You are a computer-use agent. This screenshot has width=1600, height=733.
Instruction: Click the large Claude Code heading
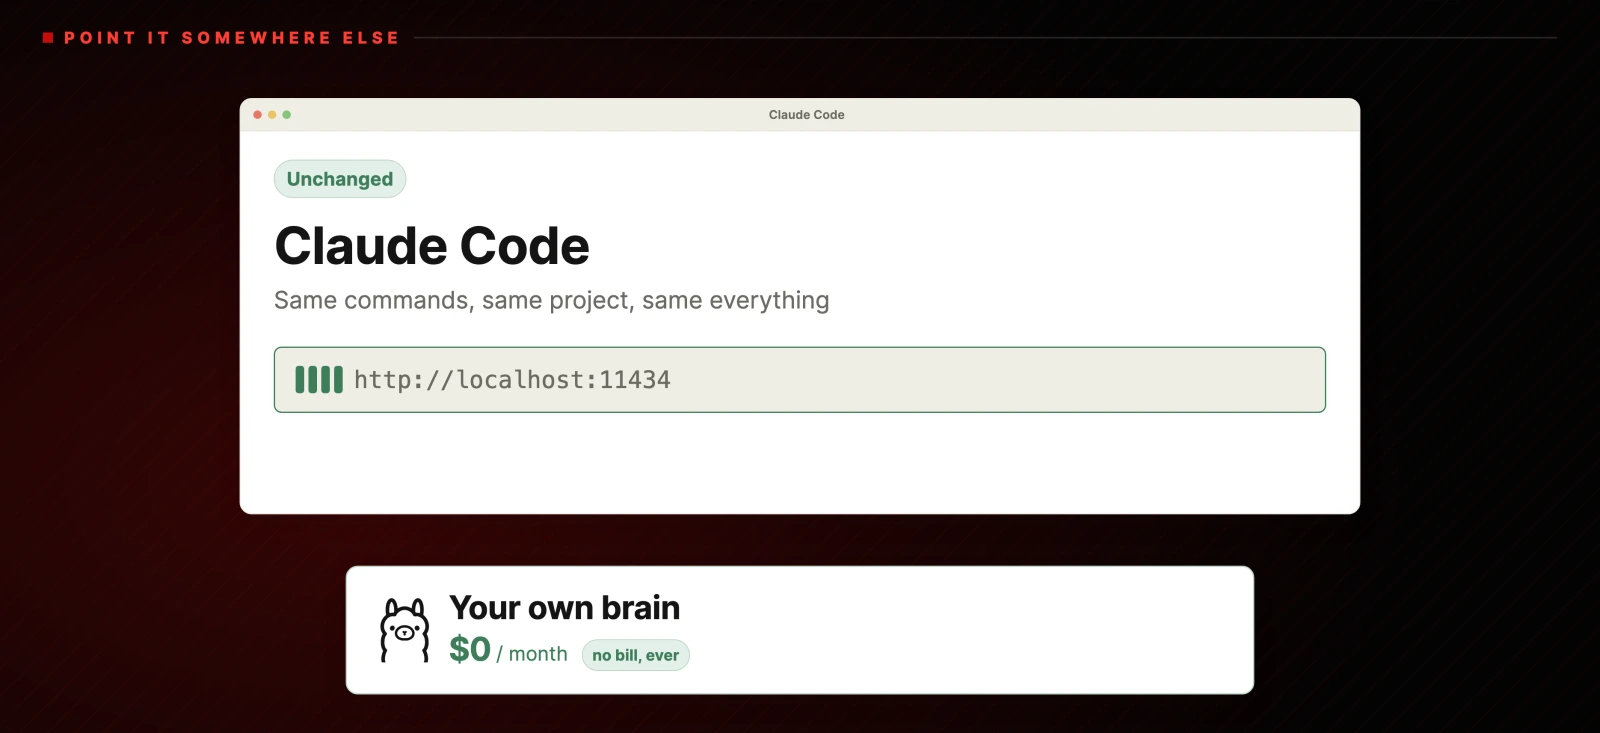pos(432,246)
